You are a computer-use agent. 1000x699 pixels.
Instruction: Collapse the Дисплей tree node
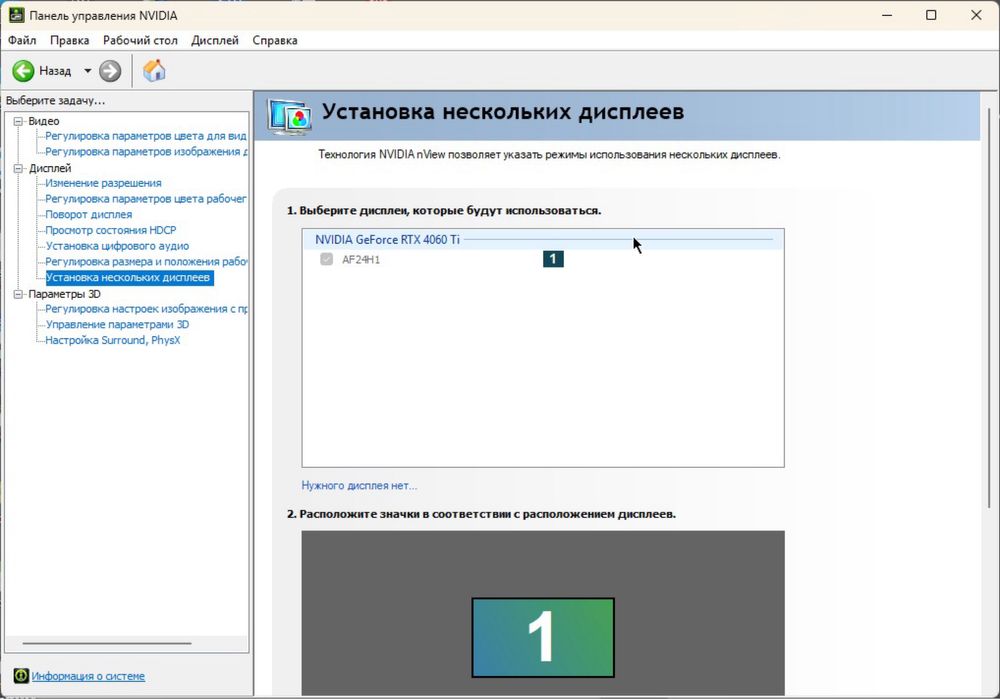(18, 168)
